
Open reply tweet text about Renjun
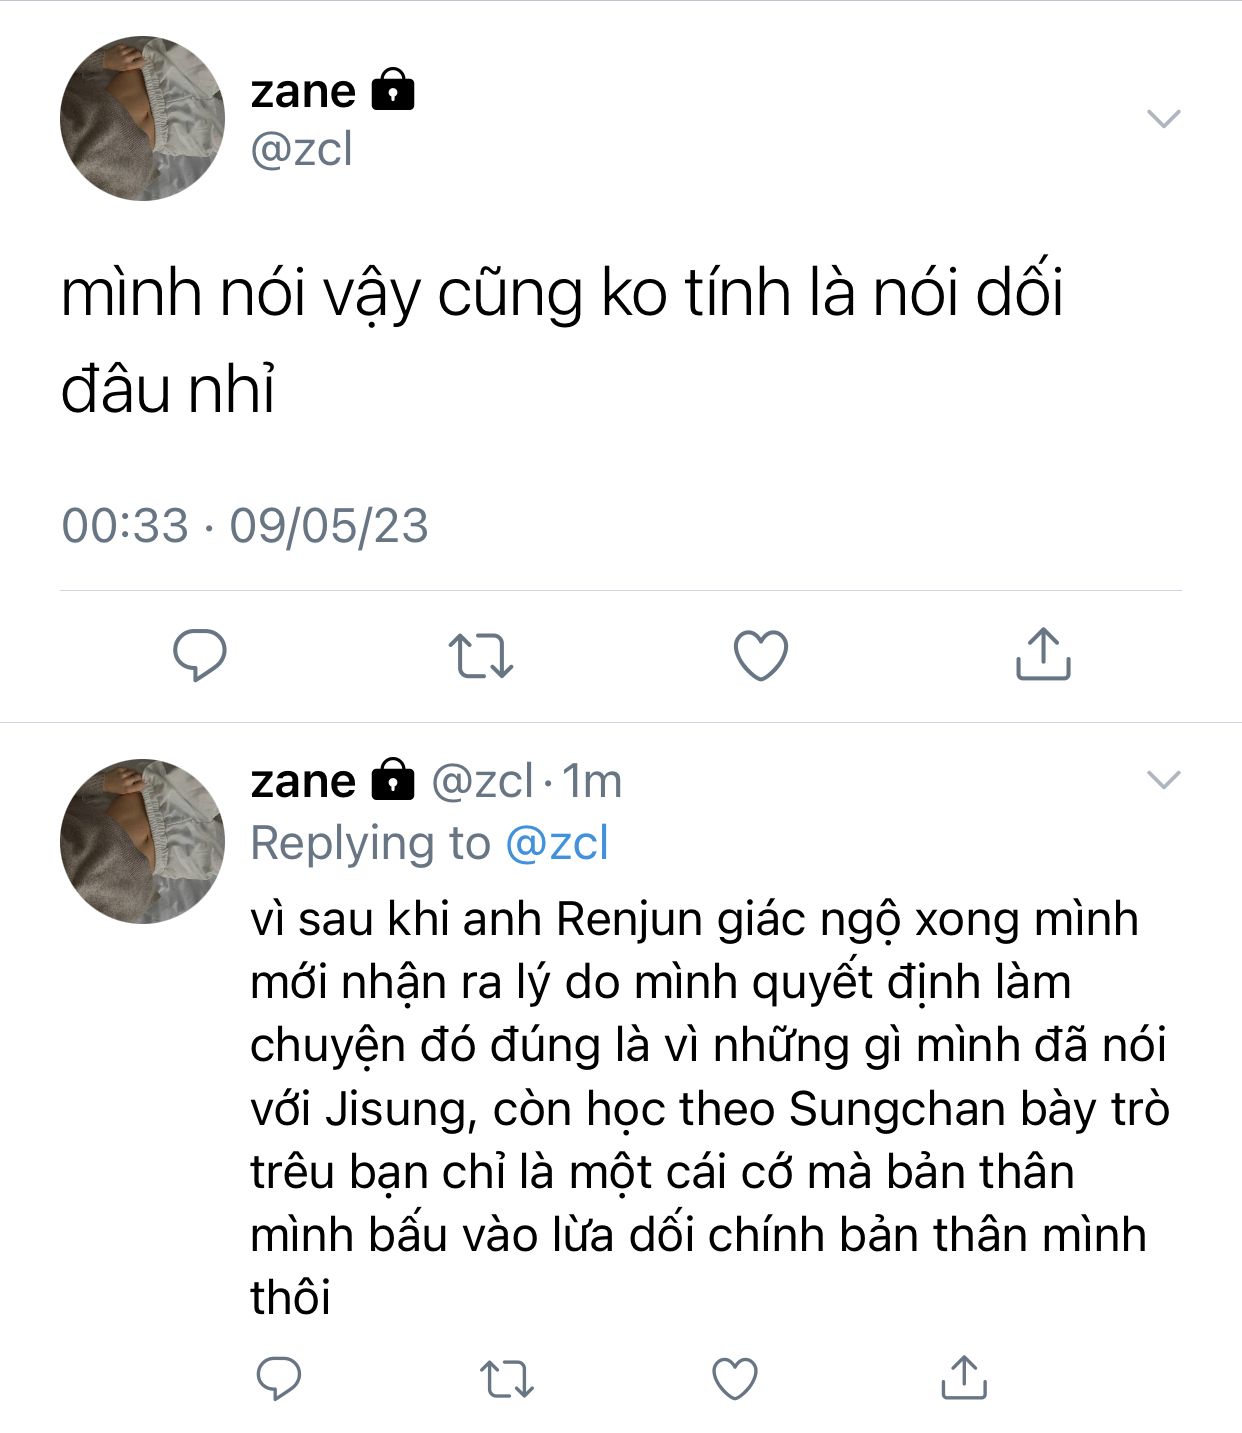pyautogui.click(x=709, y=1108)
